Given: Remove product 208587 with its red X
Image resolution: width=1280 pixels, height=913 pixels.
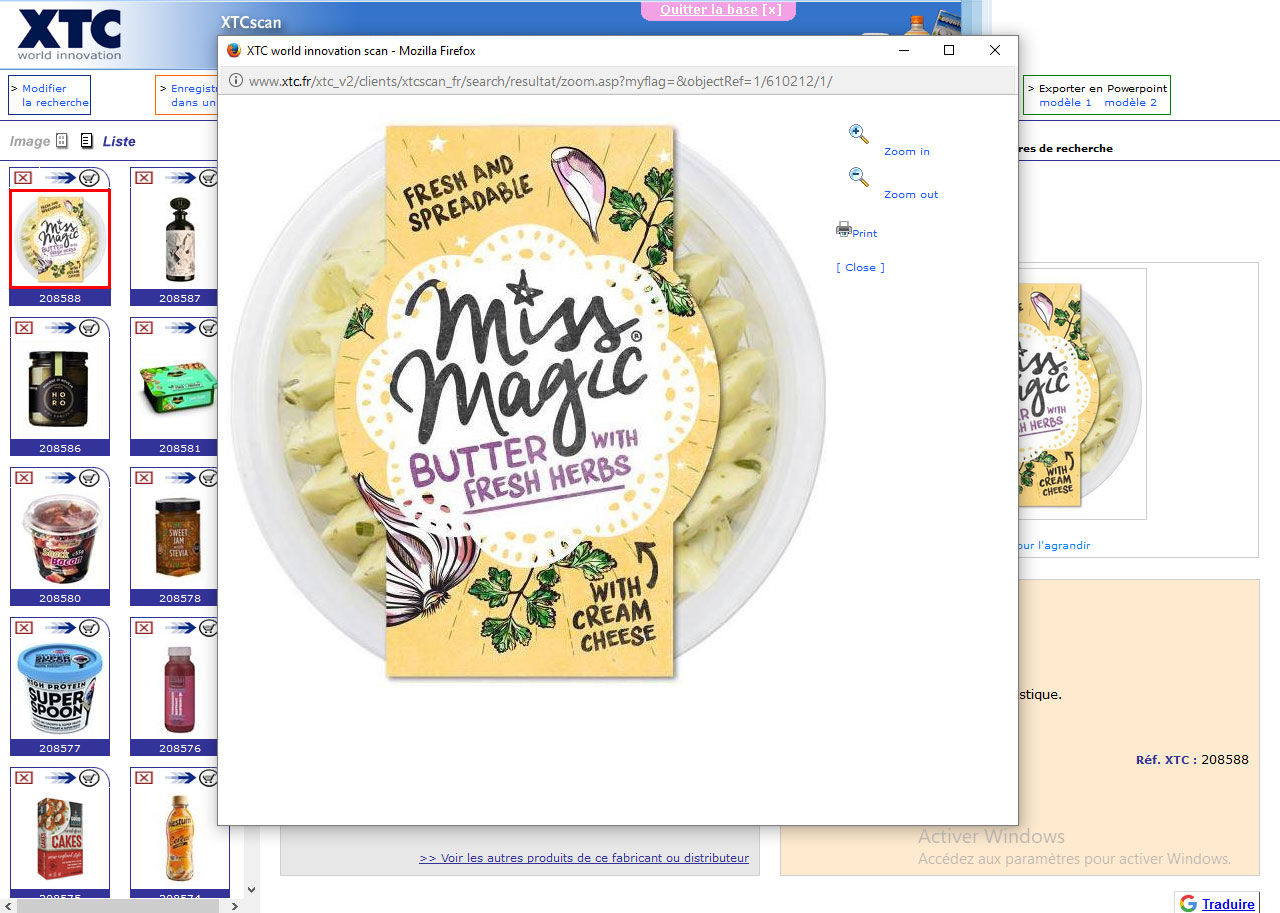Looking at the screenshot, I should 144,177.
